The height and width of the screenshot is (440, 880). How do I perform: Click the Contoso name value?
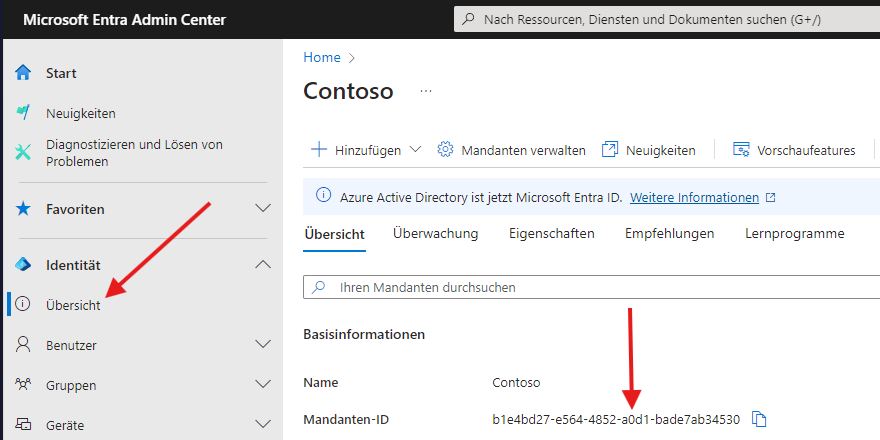pyautogui.click(x=516, y=383)
